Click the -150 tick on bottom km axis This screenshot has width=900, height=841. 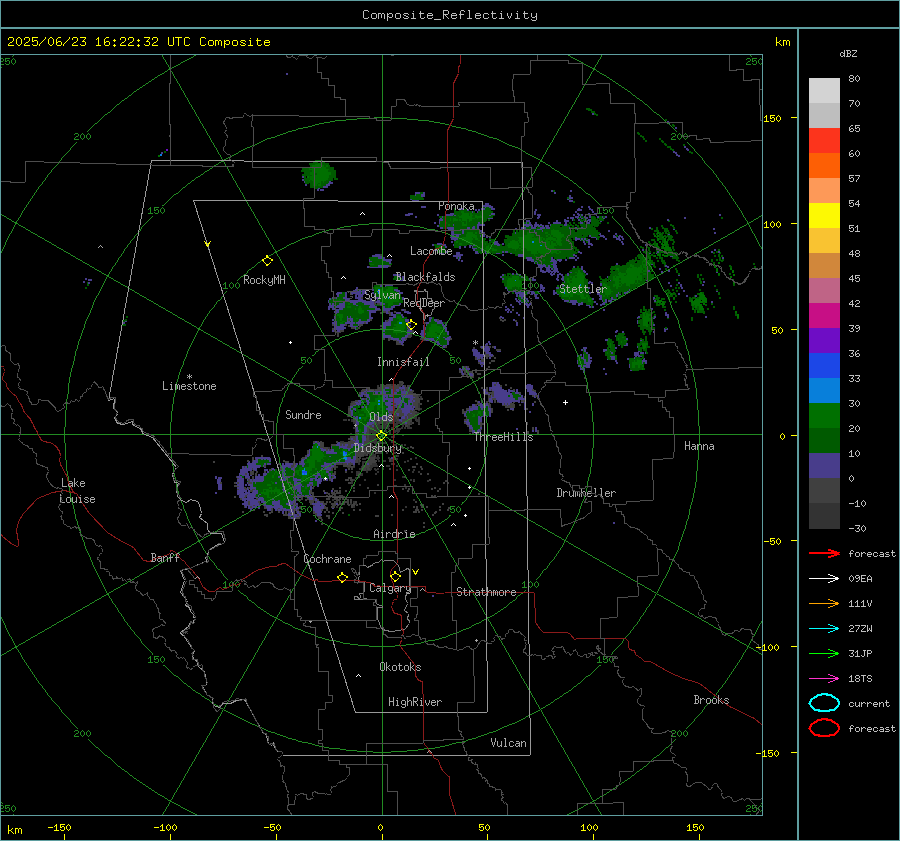click(x=59, y=827)
